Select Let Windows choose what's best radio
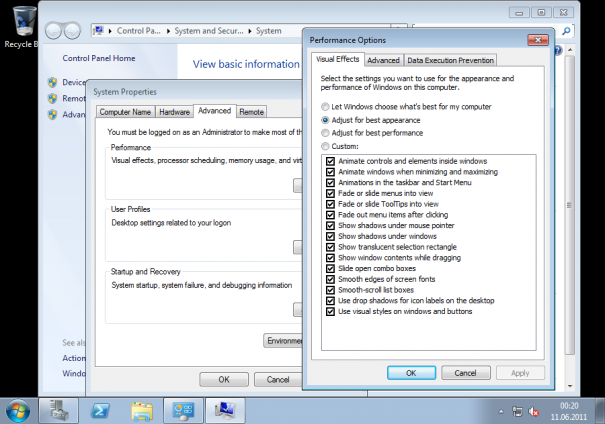This screenshot has height=424, width=605. point(325,106)
